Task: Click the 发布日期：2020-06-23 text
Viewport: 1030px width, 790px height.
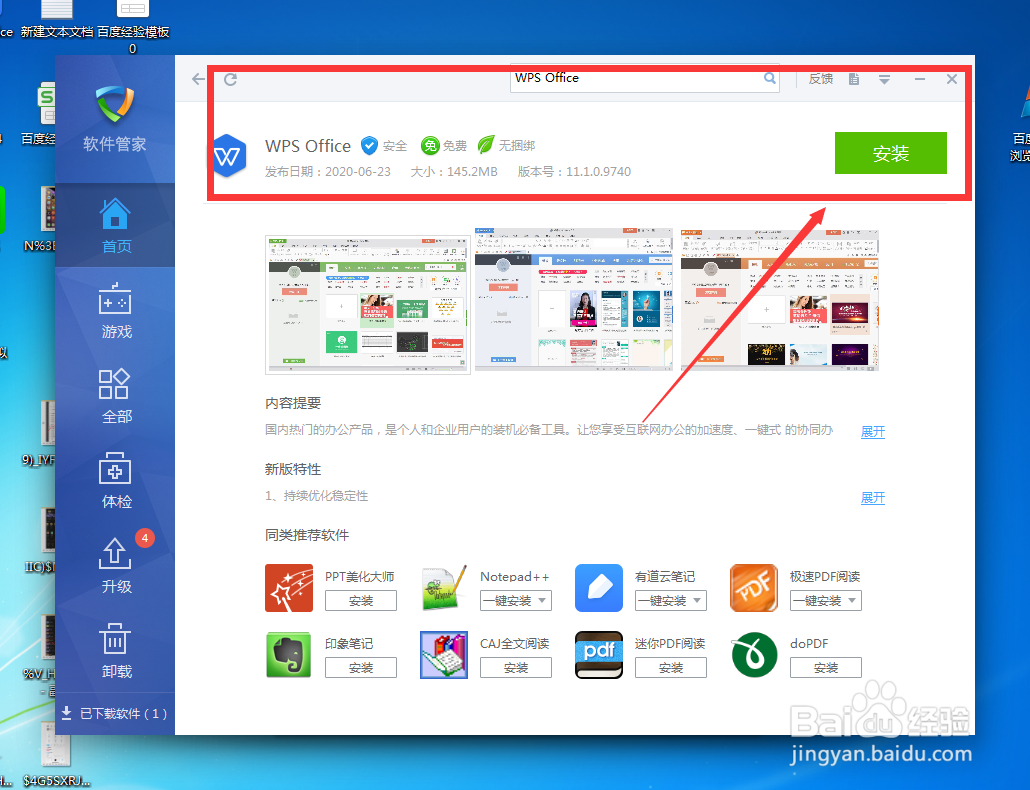Action: pyautogui.click(x=328, y=171)
